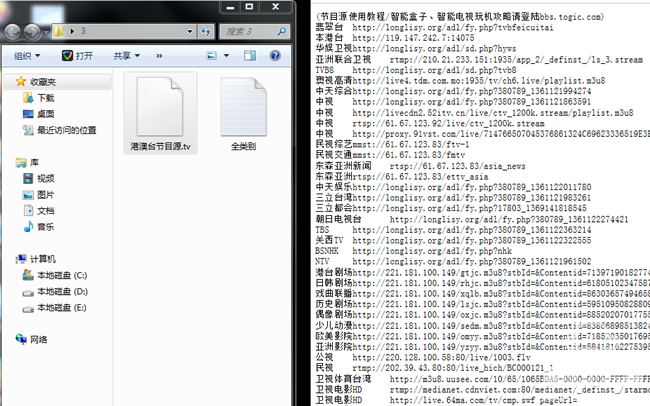Select 网络 in the navigation pane
The width and height of the screenshot is (650, 406).
pos(32,340)
